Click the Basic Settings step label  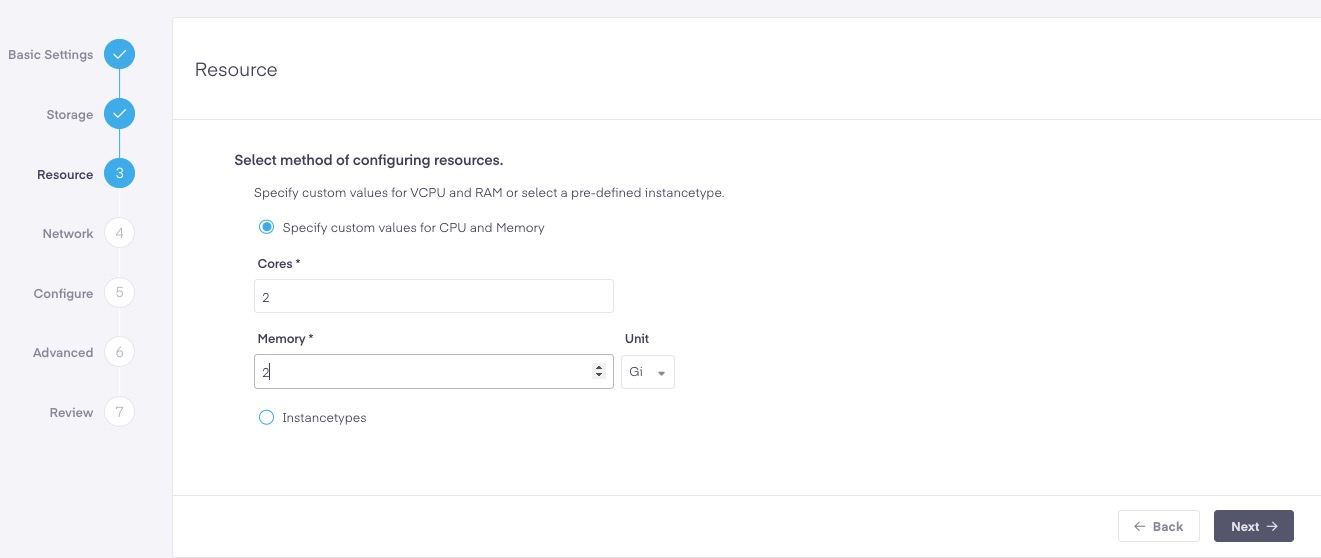[x=51, y=55]
